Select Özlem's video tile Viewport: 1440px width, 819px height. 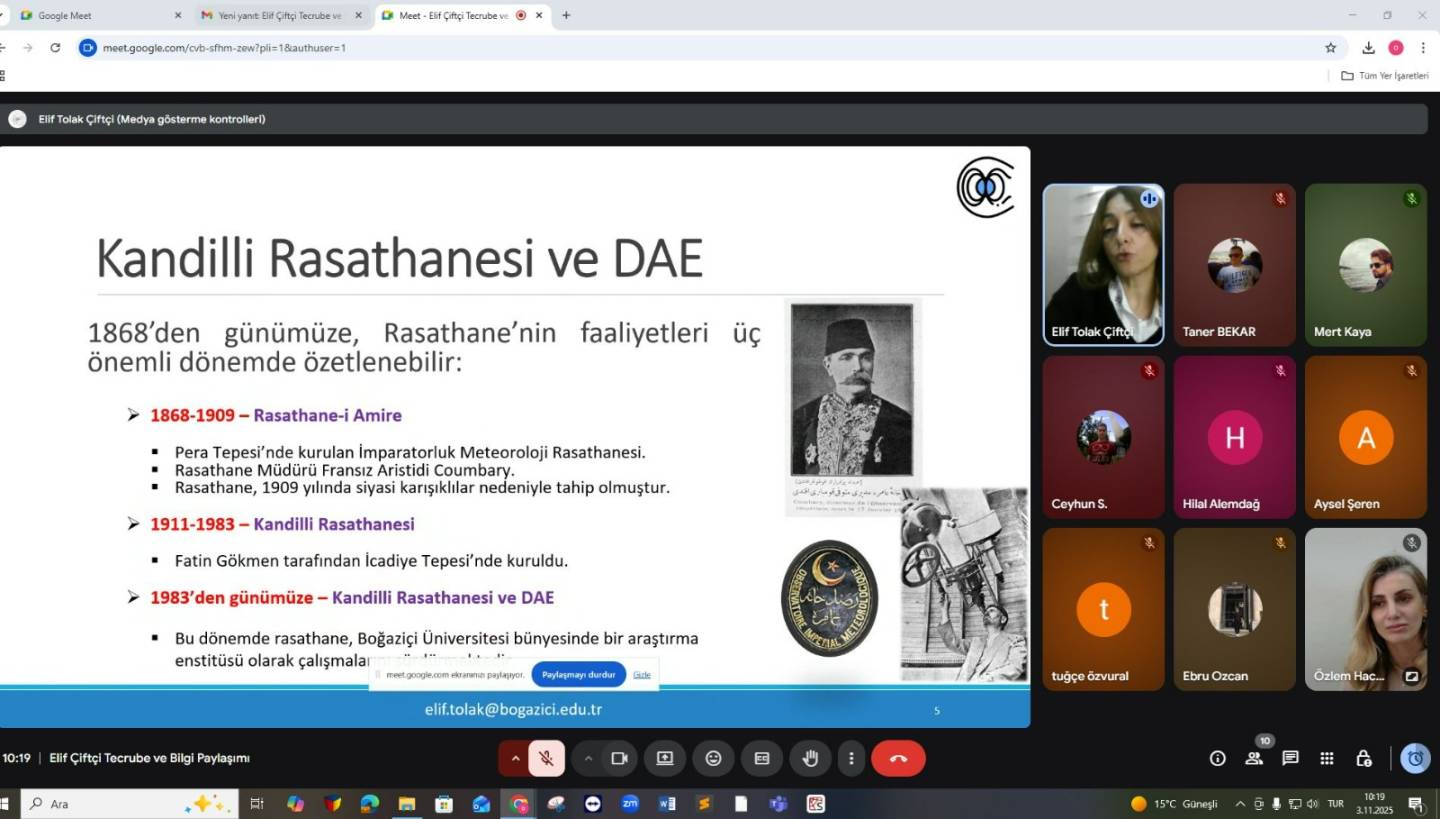coord(1365,609)
